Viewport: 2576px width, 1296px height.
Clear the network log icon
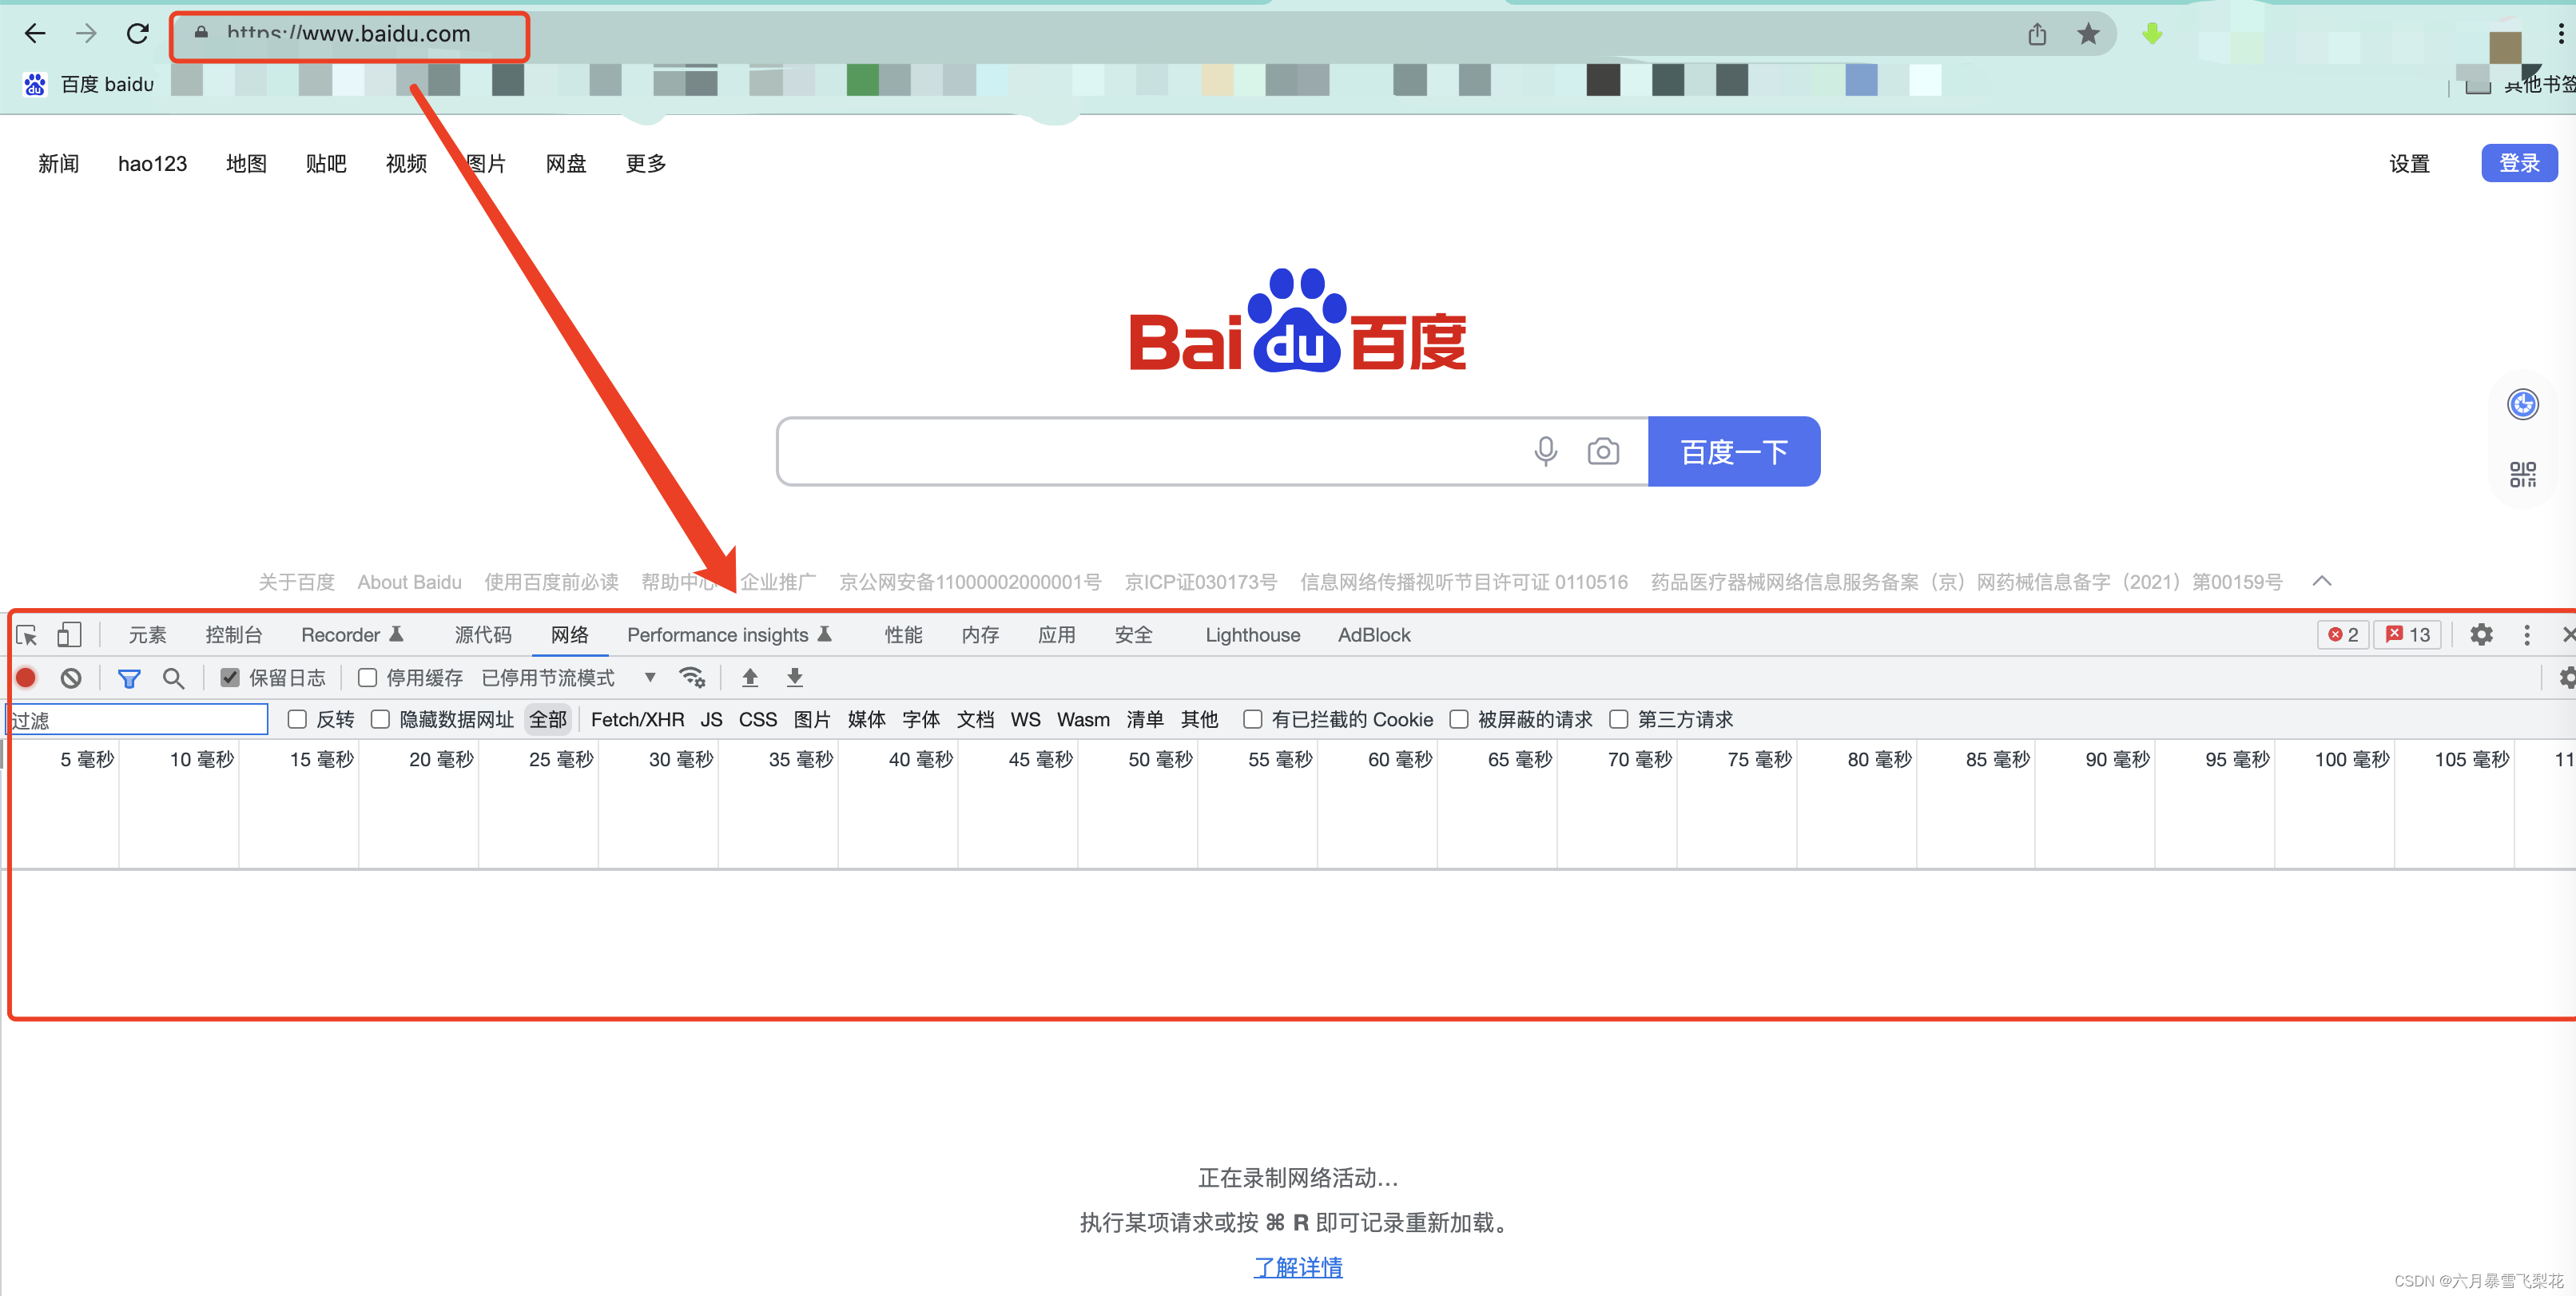(71, 678)
